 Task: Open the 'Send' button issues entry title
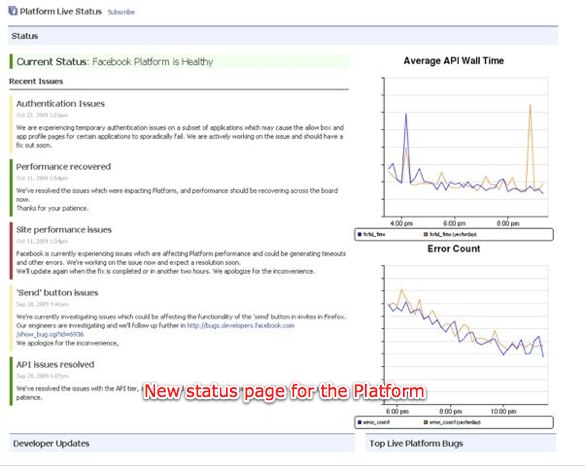(57, 293)
